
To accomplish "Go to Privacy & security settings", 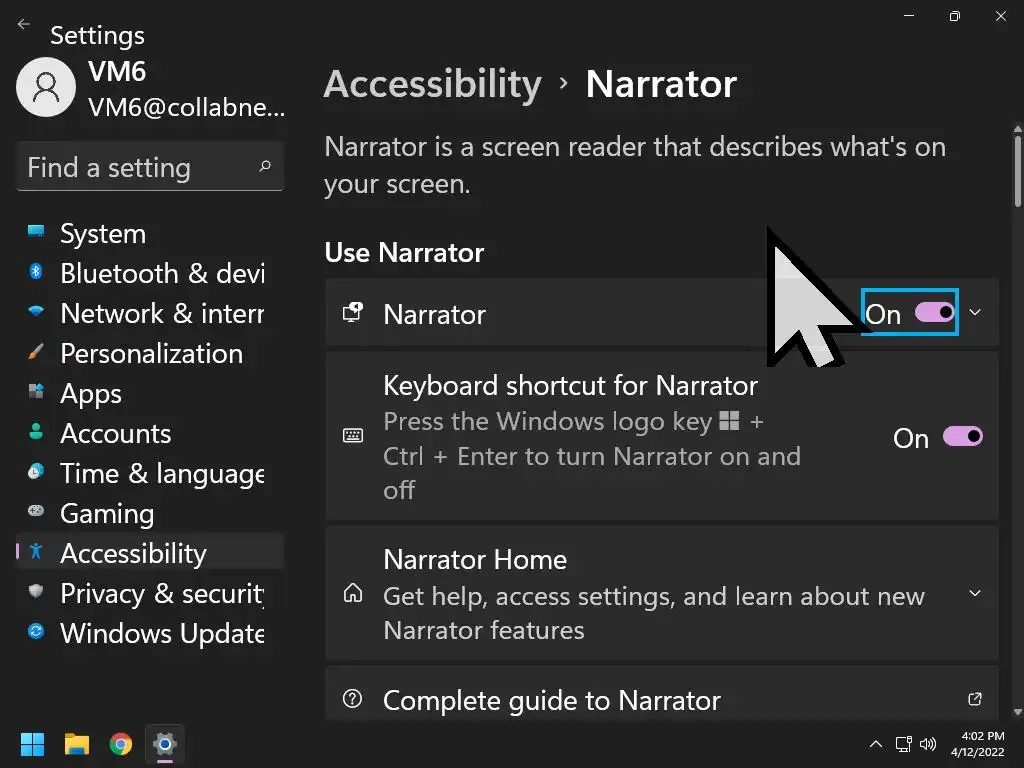I will tap(161, 593).
